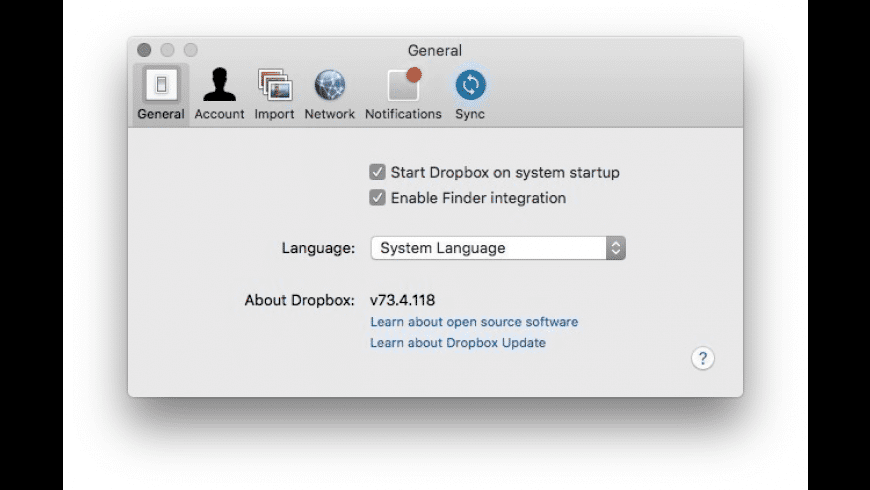870x490 pixels.
Task: Disable Start Dropbox on system startup
Action: [x=377, y=172]
